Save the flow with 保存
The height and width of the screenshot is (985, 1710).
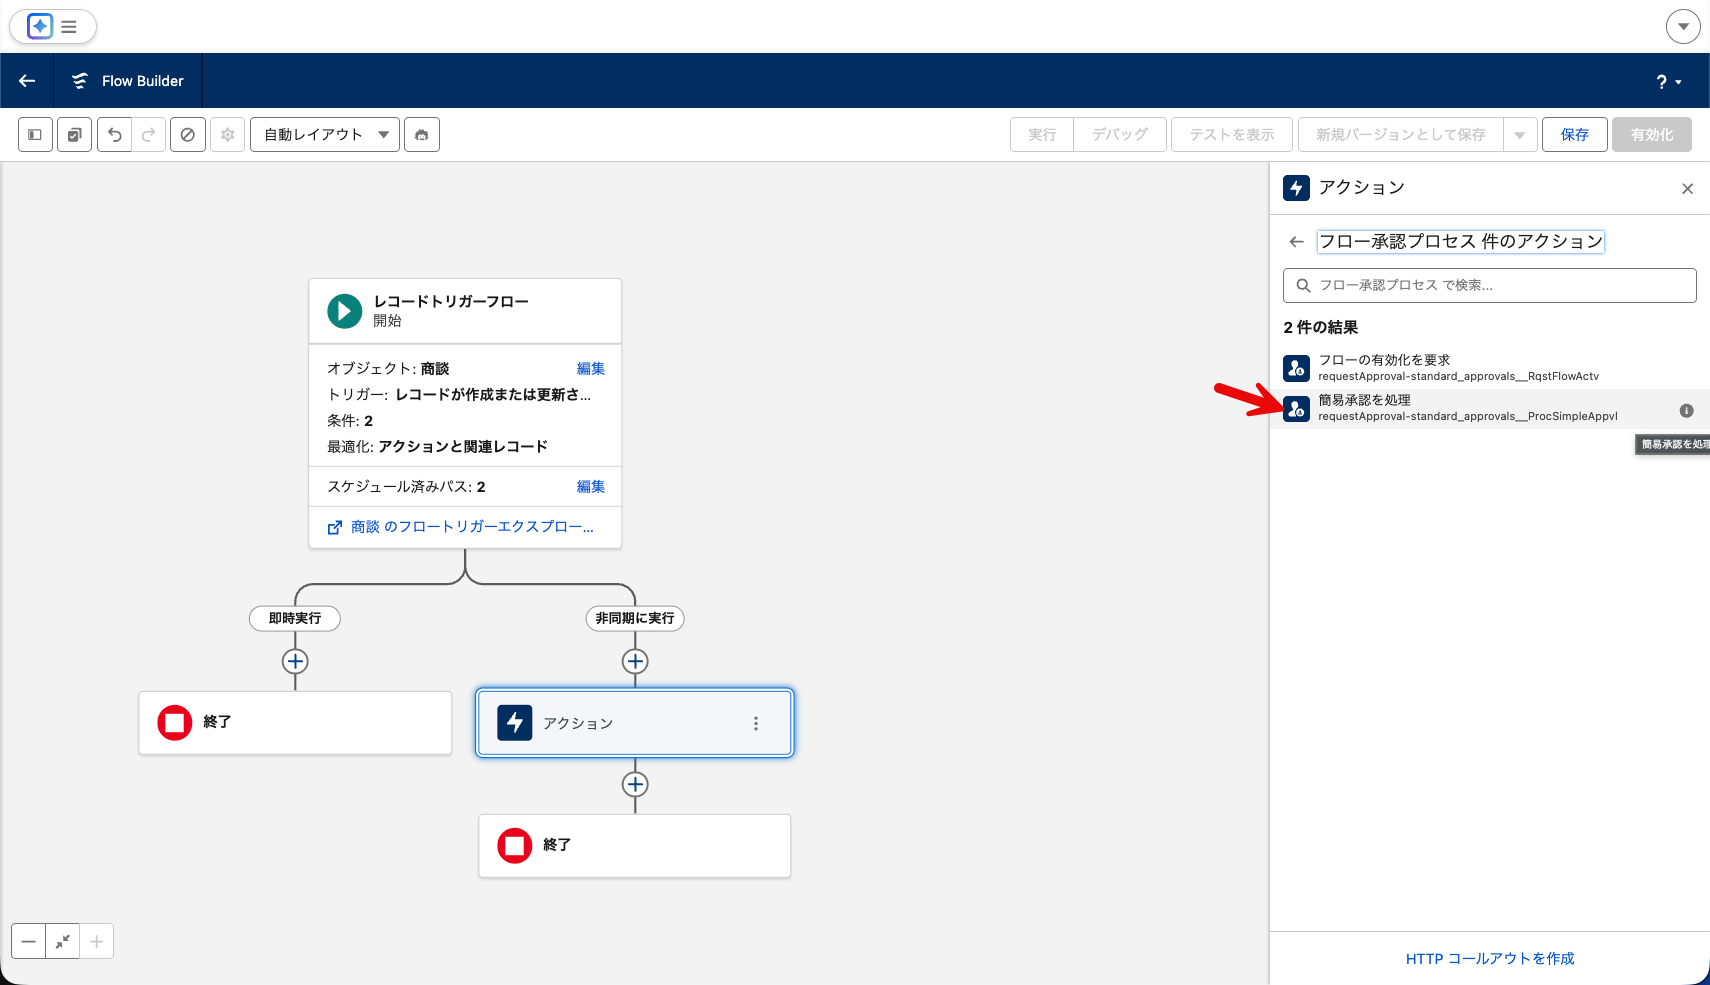[x=1575, y=134]
